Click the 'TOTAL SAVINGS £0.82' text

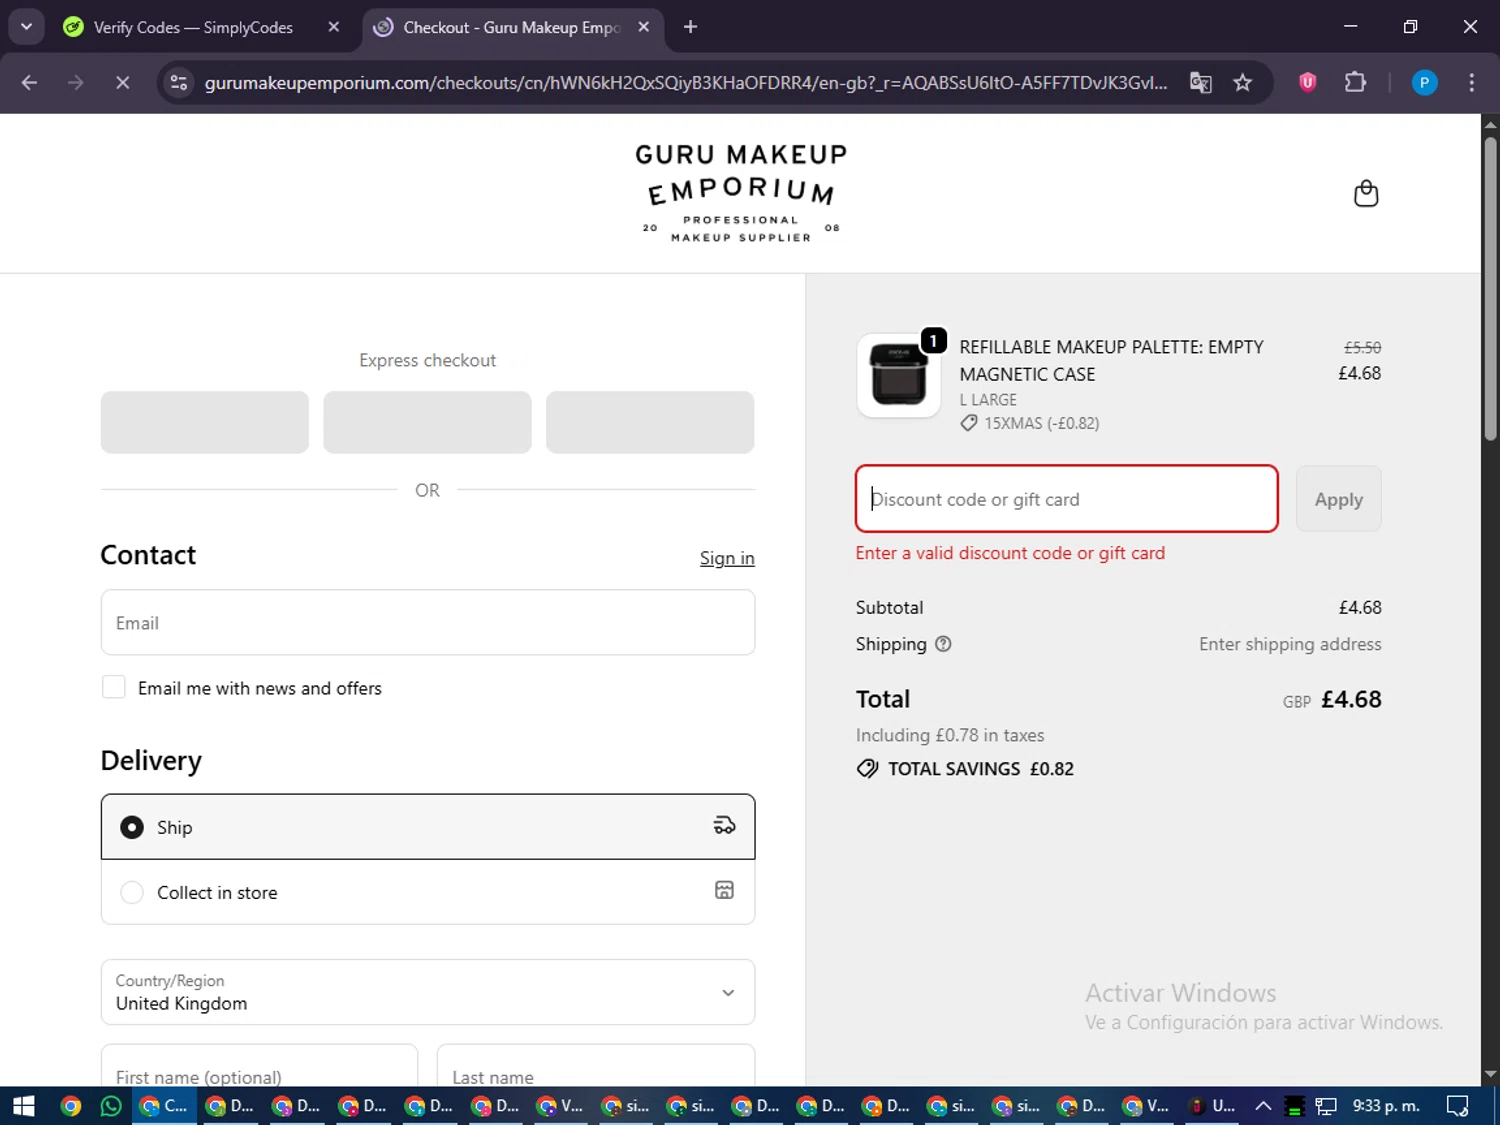coord(981,768)
